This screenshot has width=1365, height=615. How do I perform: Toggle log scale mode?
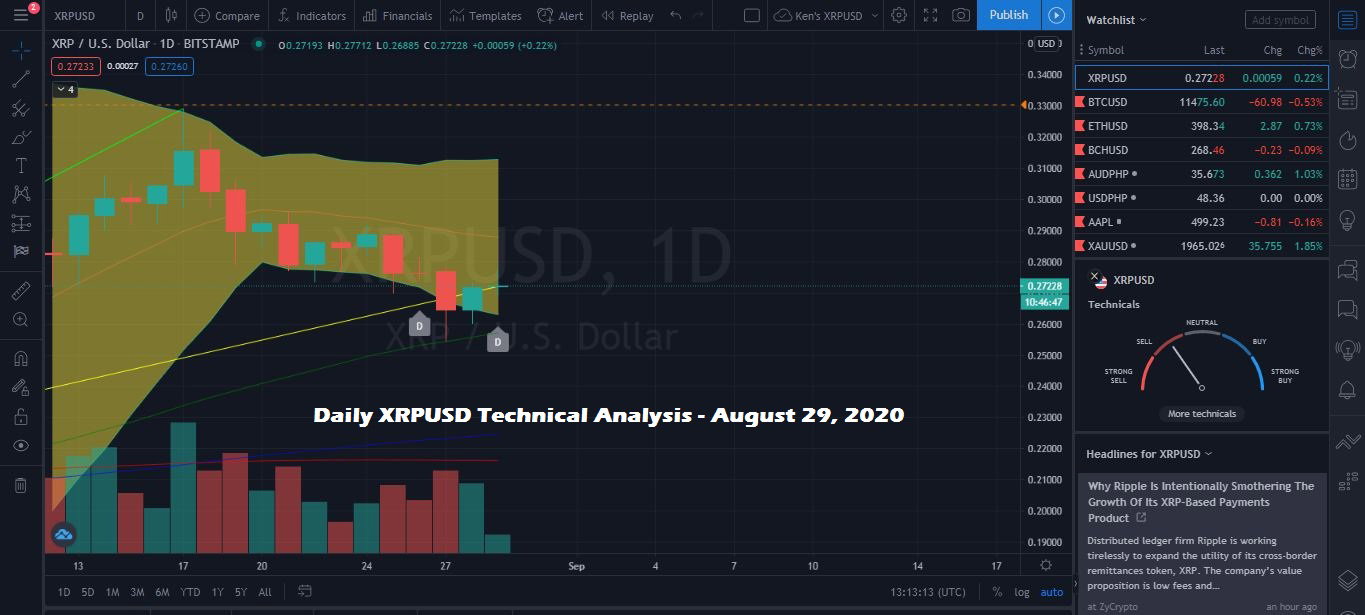(1021, 592)
